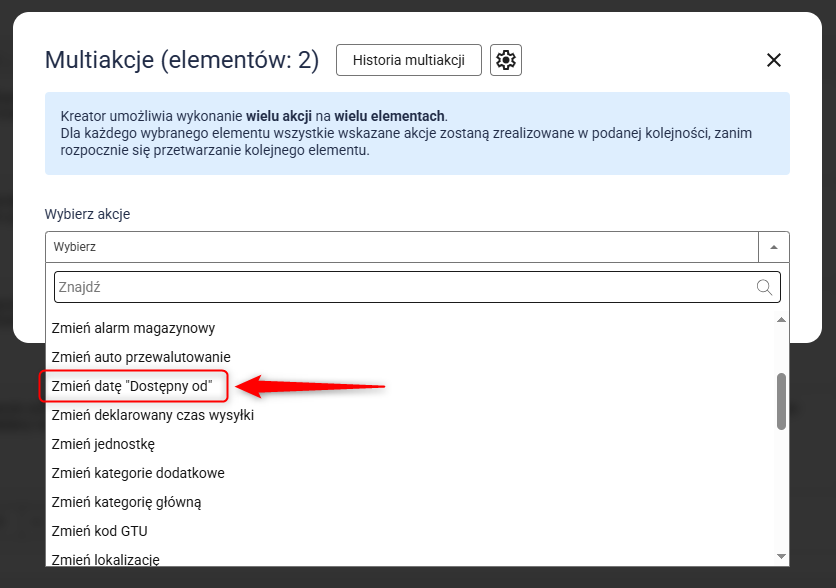
Task: Close the Multiakcje dialog with X
Action: click(x=773, y=60)
